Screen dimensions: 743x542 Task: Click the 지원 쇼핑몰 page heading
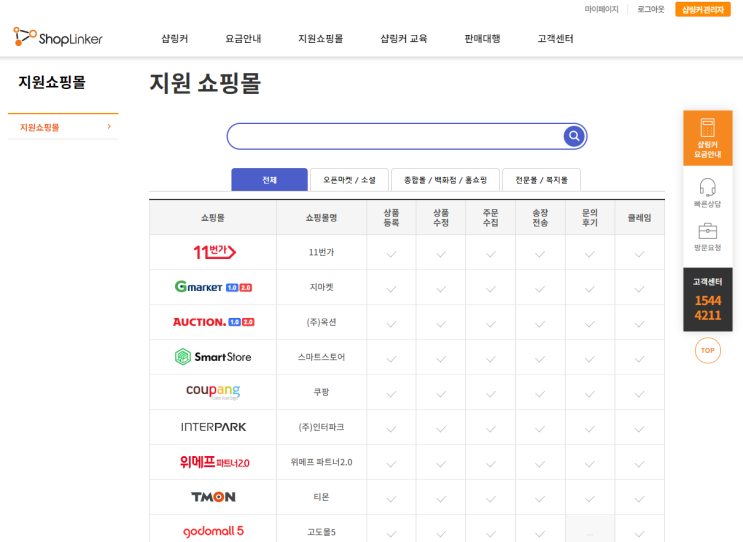tap(205, 83)
